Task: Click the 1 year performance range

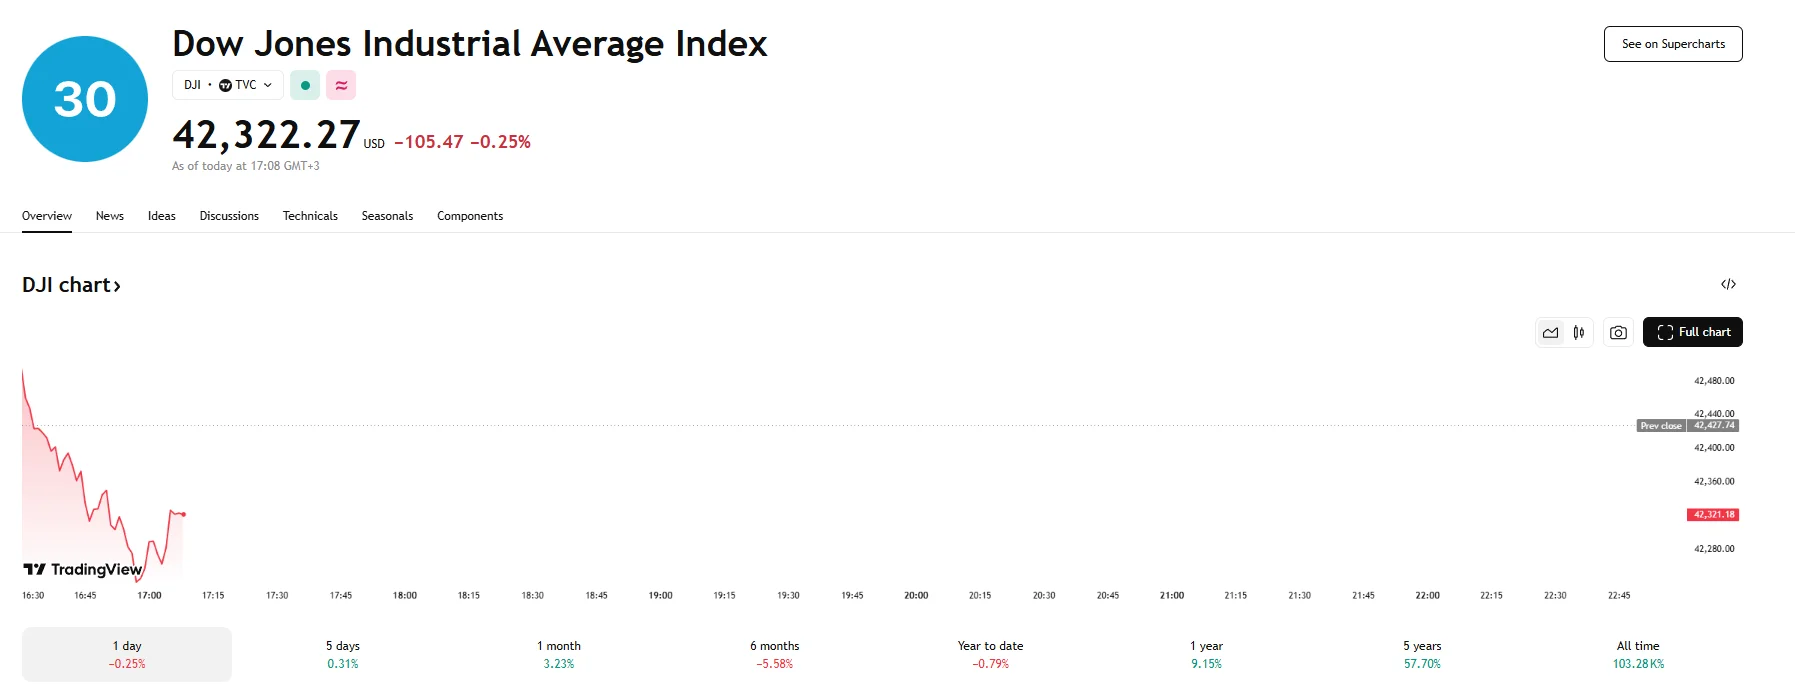Action: [x=1206, y=654]
